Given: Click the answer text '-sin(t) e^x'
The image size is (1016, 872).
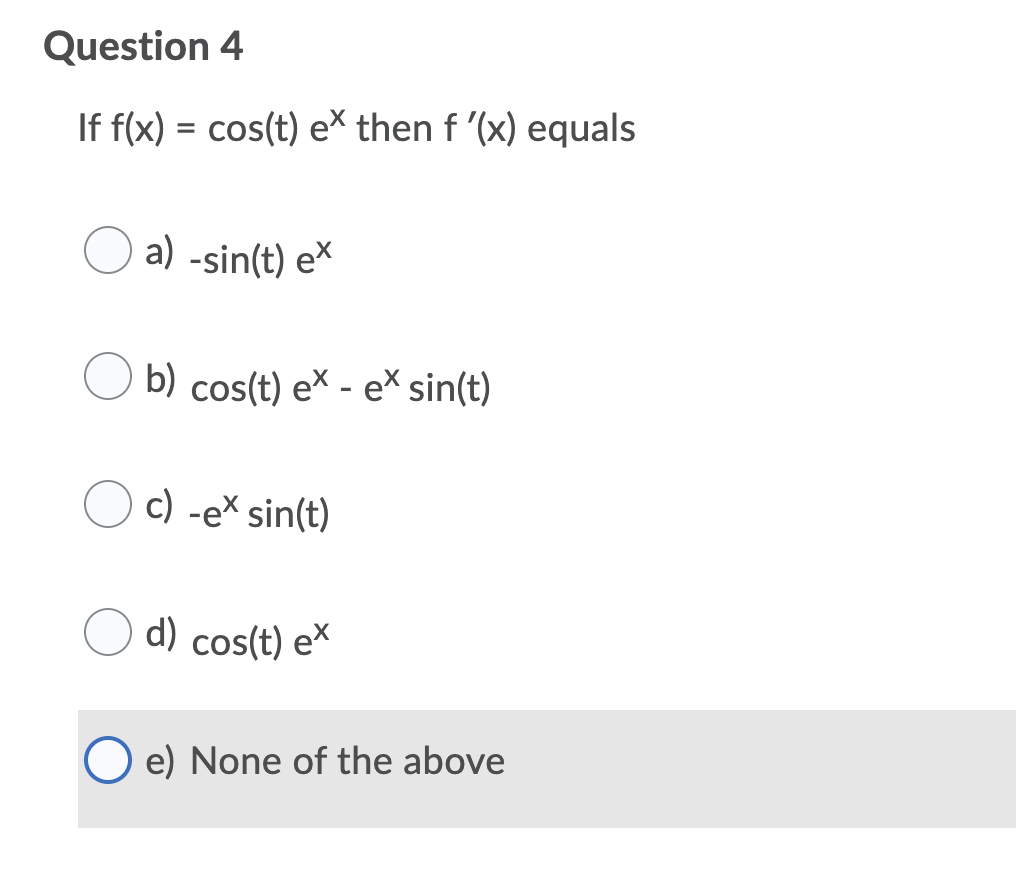Looking at the screenshot, I should pyautogui.click(x=261, y=258).
